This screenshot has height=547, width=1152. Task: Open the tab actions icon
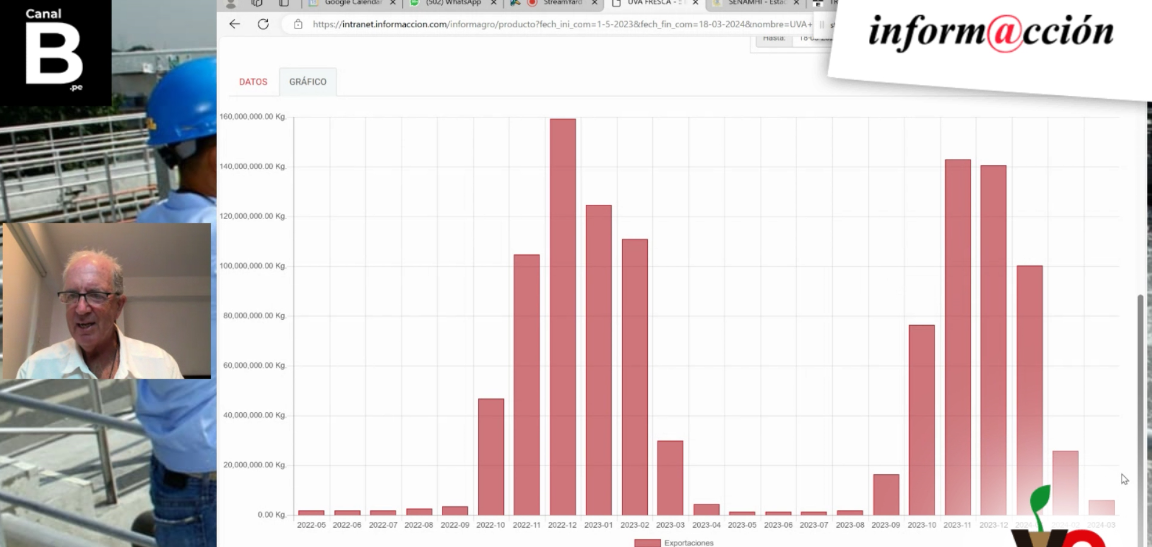284,4
